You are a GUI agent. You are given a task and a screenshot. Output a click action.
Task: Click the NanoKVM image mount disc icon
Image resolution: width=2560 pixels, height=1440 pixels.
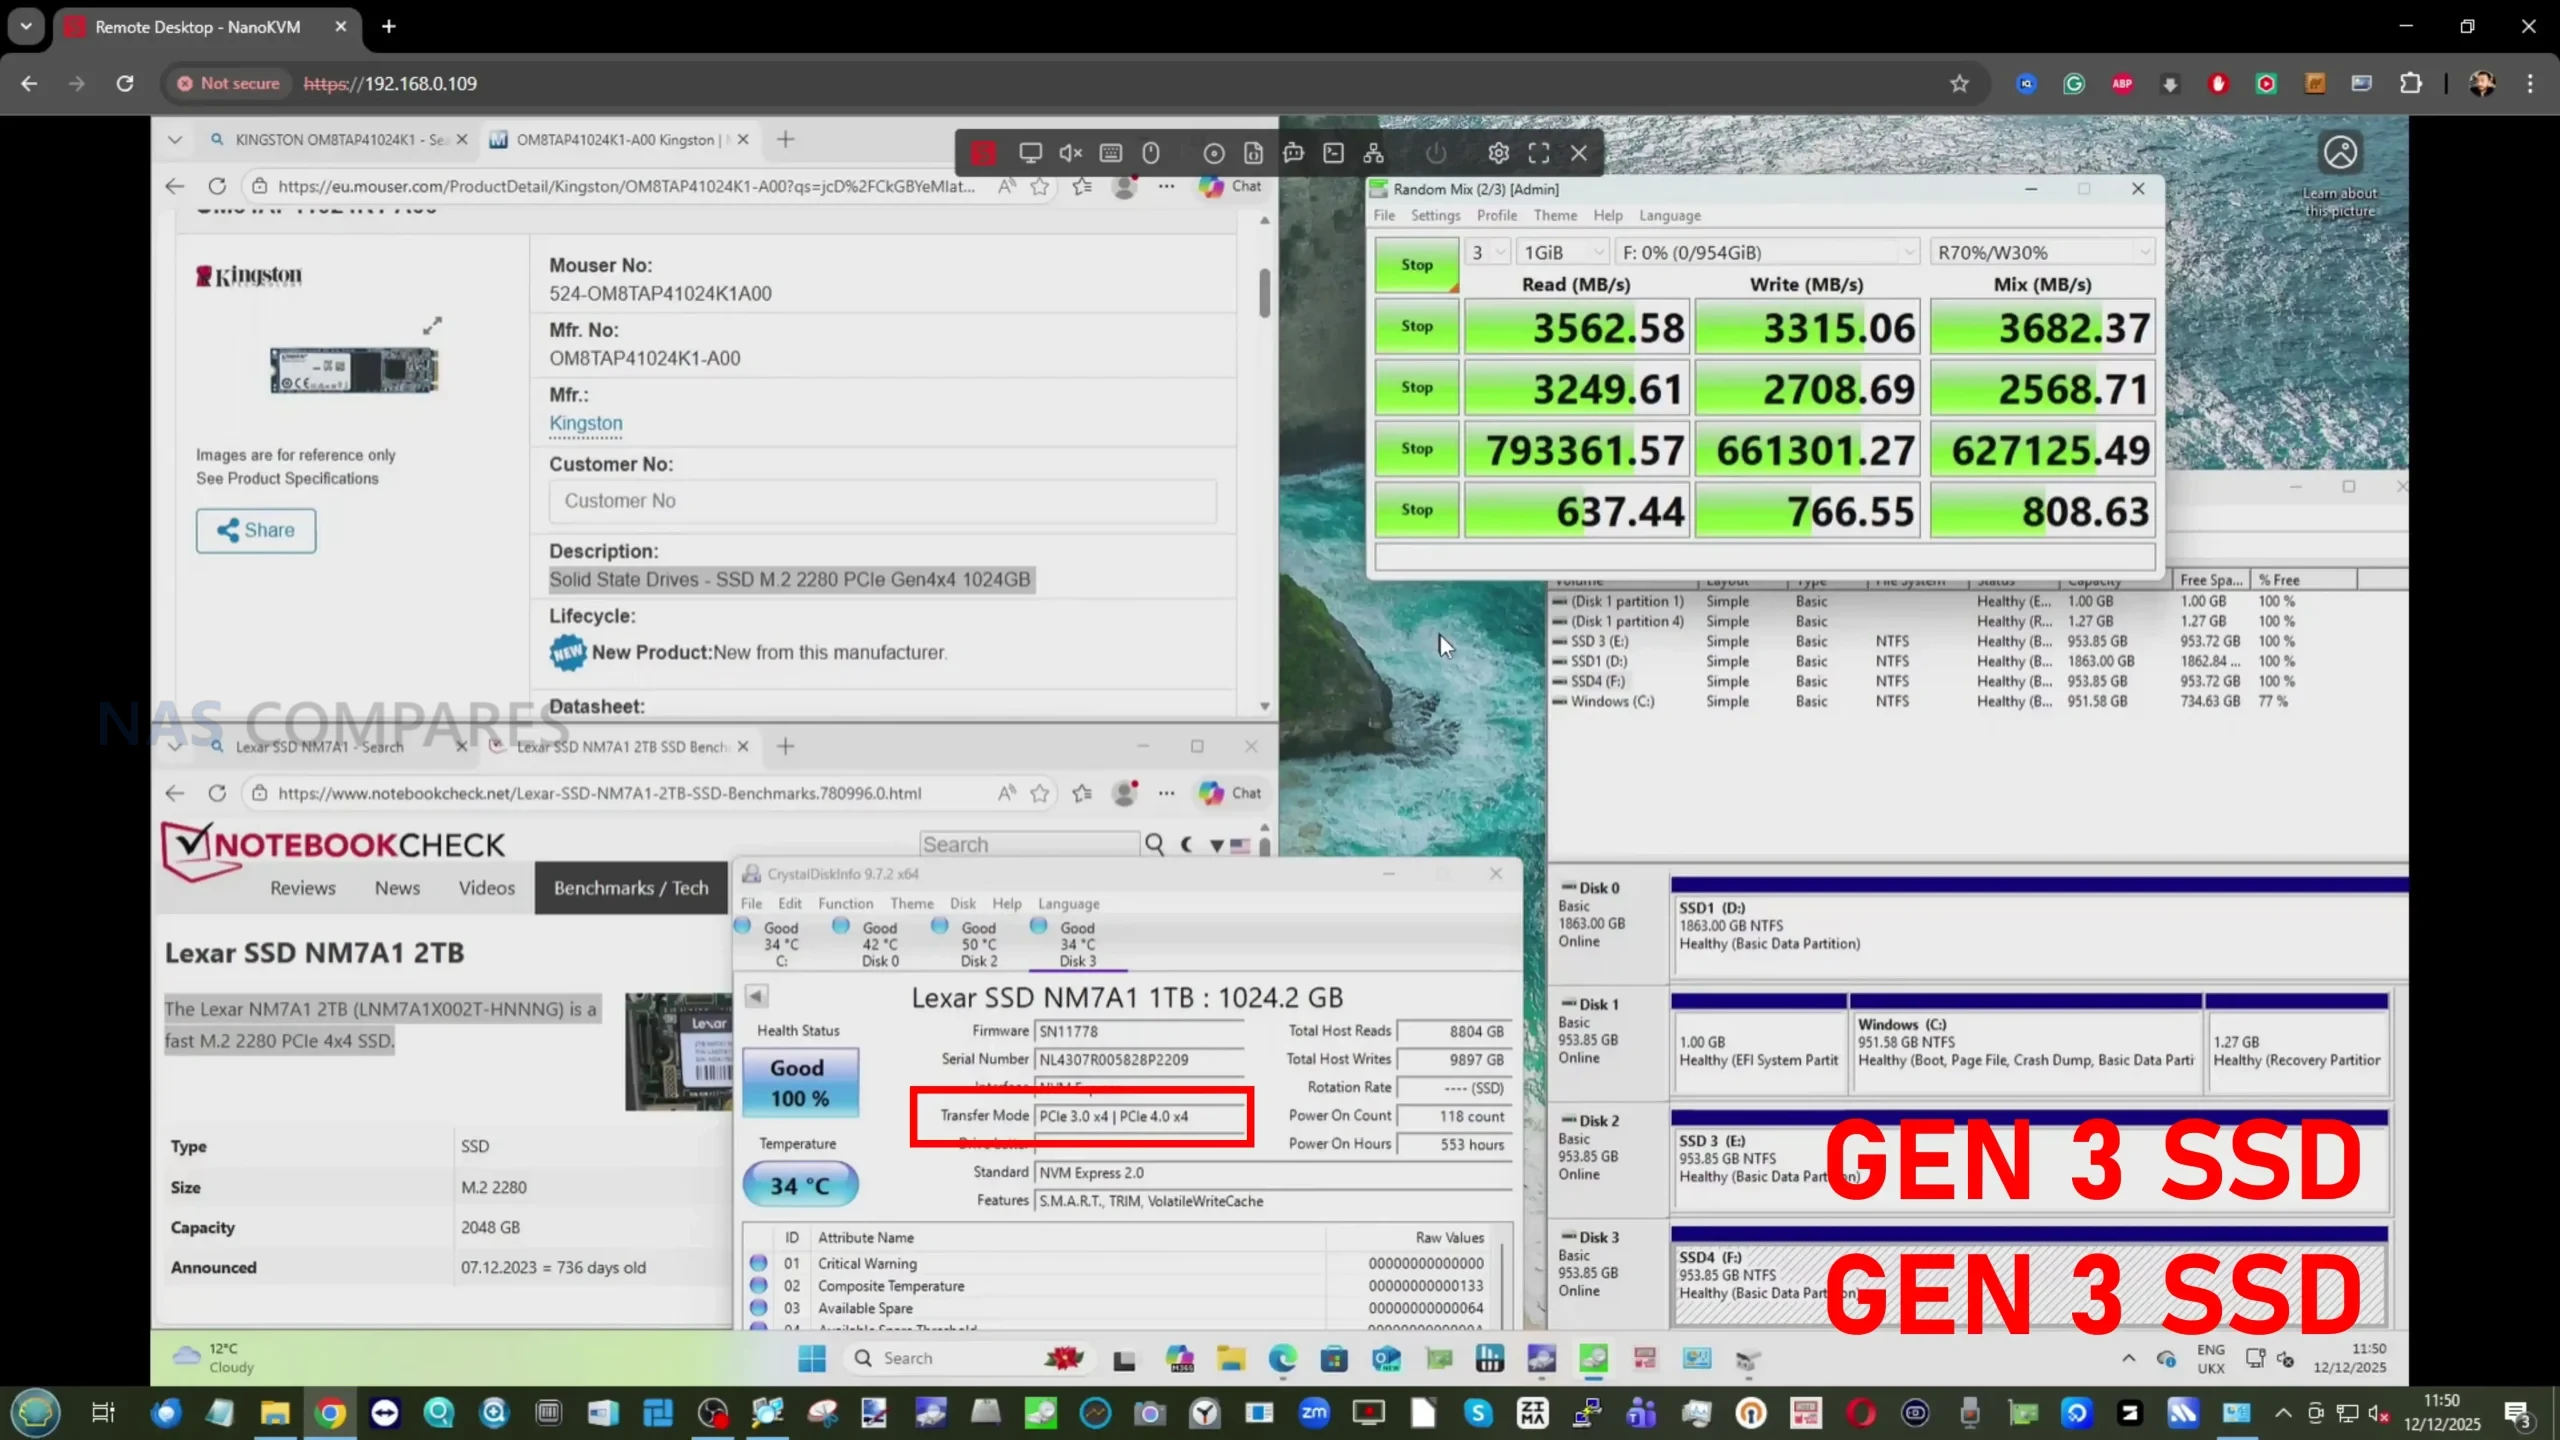coord(1213,153)
